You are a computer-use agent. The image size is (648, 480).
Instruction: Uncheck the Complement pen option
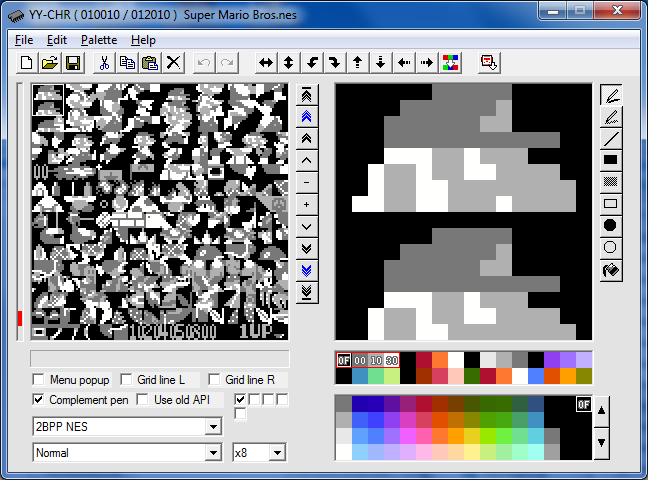point(39,400)
